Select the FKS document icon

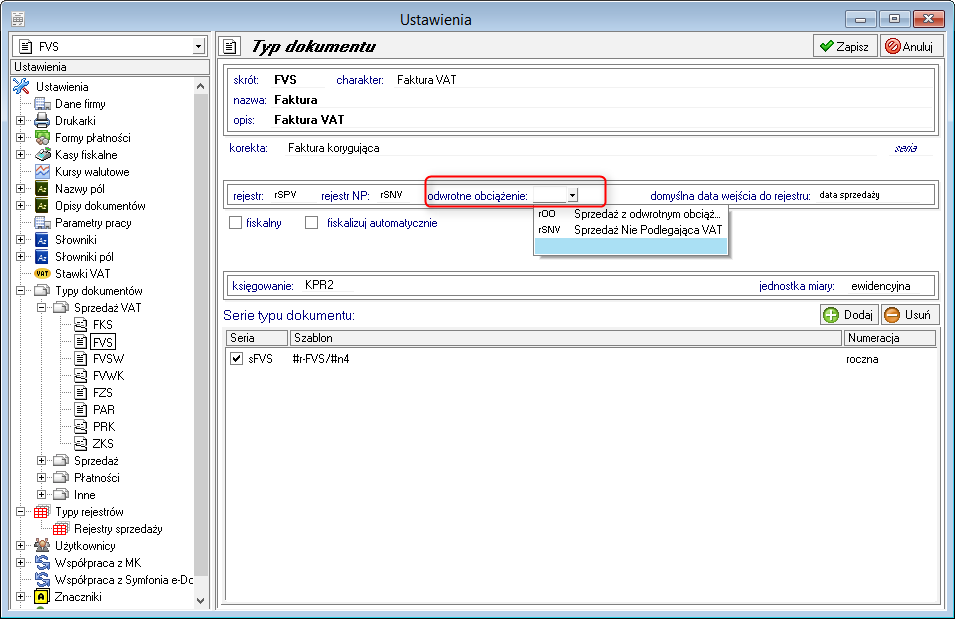[80, 325]
